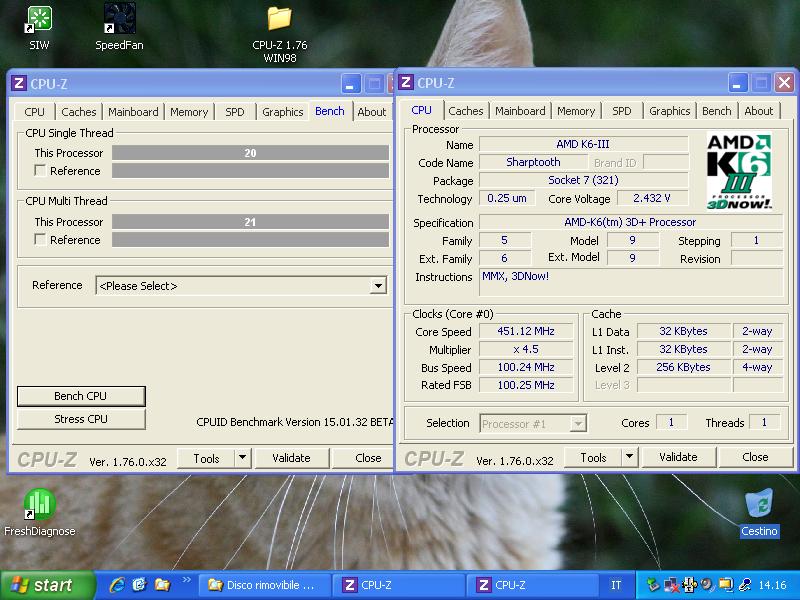Viewport: 800px width, 600px height.
Task: Click the Bench CPU button
Action: pos(81,396)
